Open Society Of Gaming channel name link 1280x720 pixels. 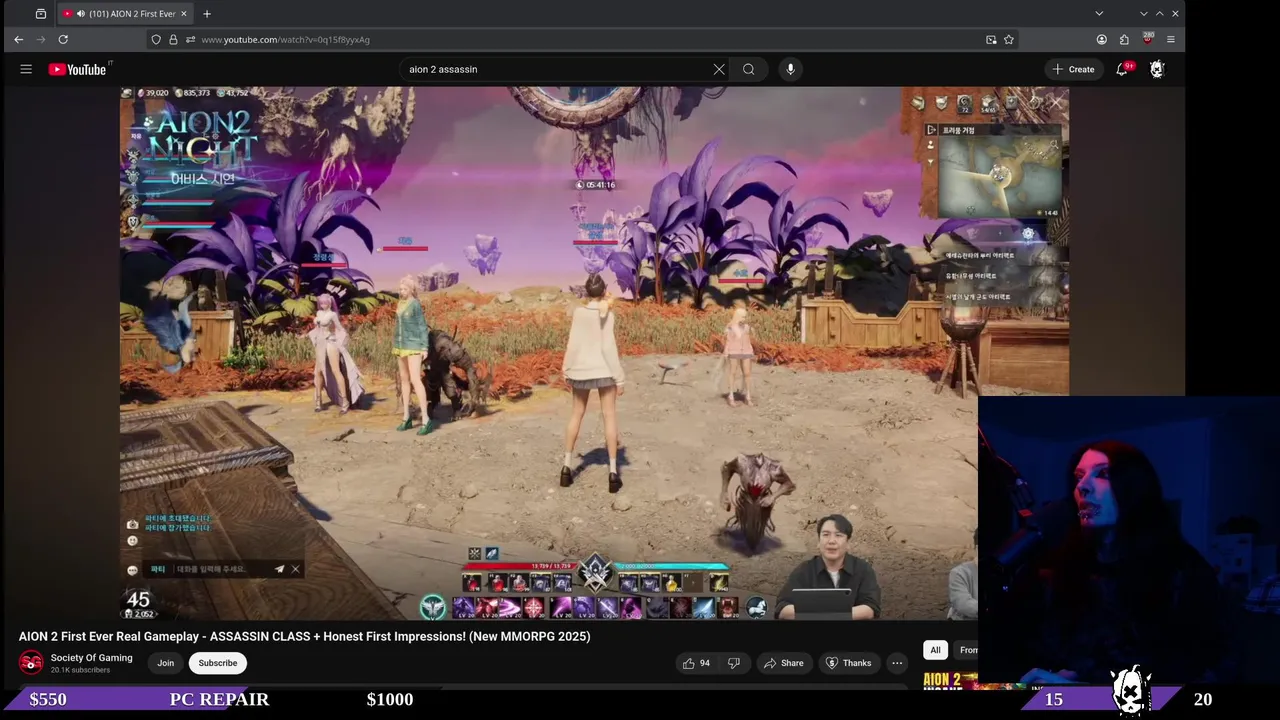click(91, 657)
